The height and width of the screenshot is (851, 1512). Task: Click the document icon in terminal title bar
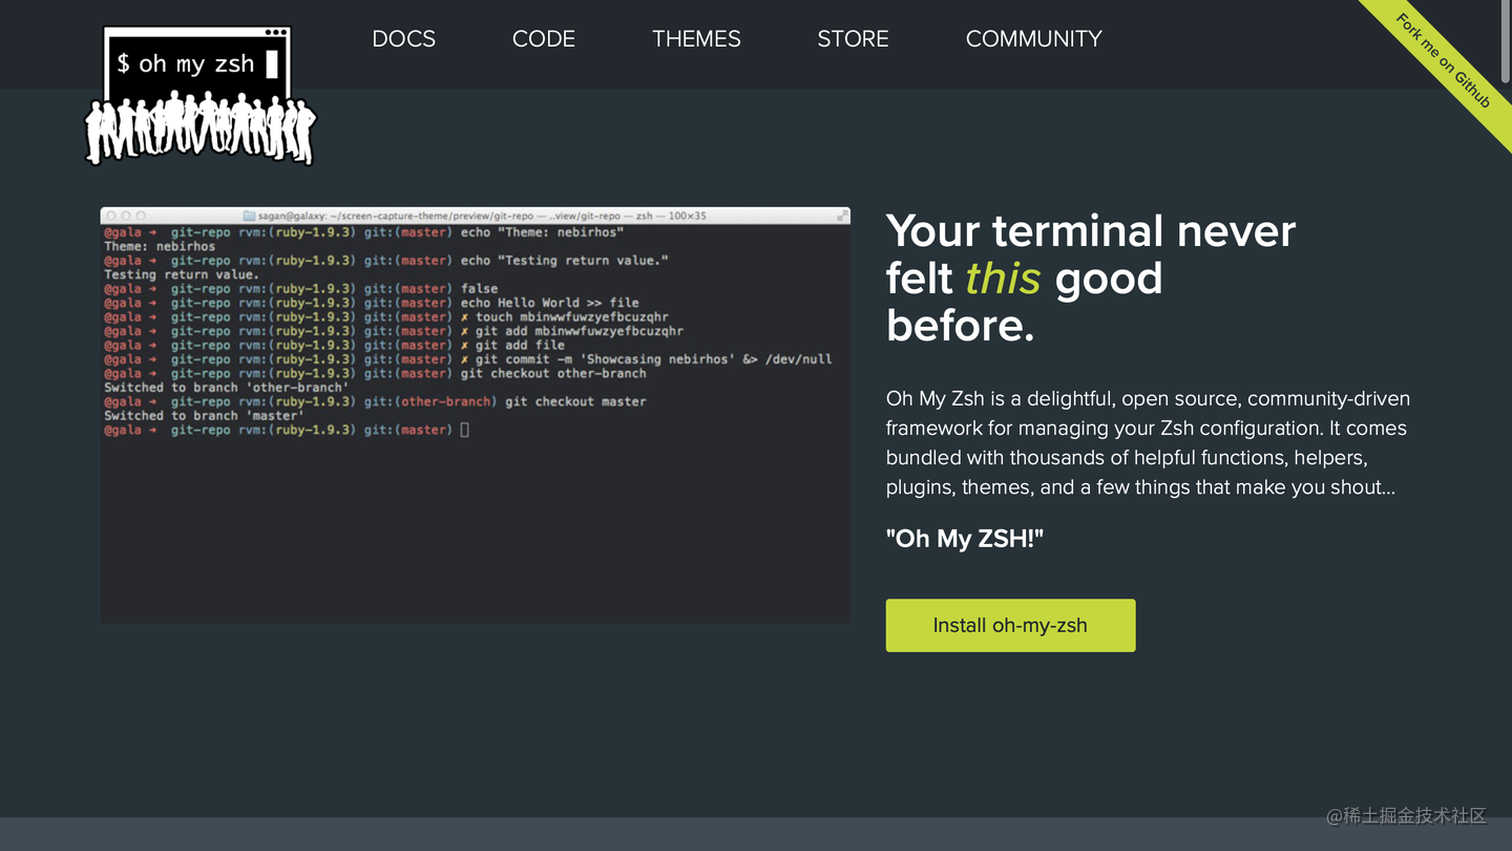(x=248, y=214)
